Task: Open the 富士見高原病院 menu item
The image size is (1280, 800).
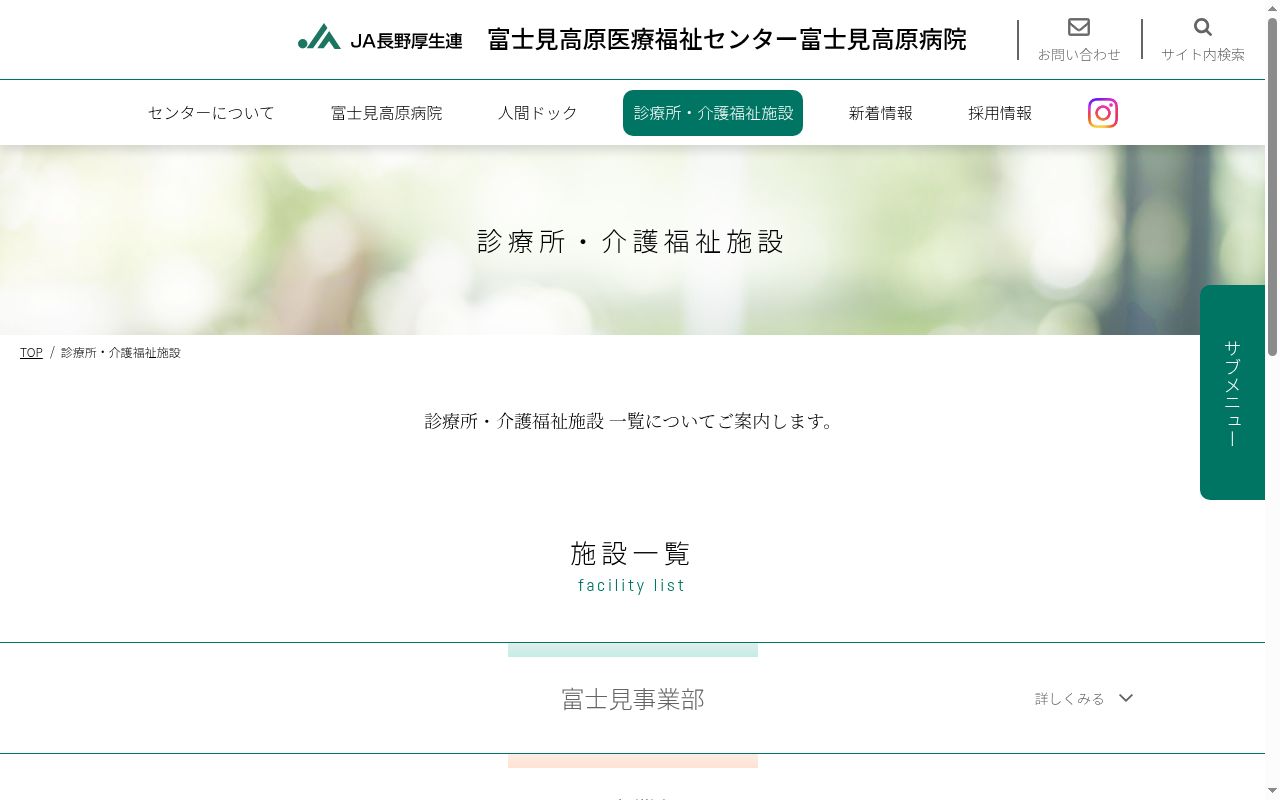Action: click(386, 113)
